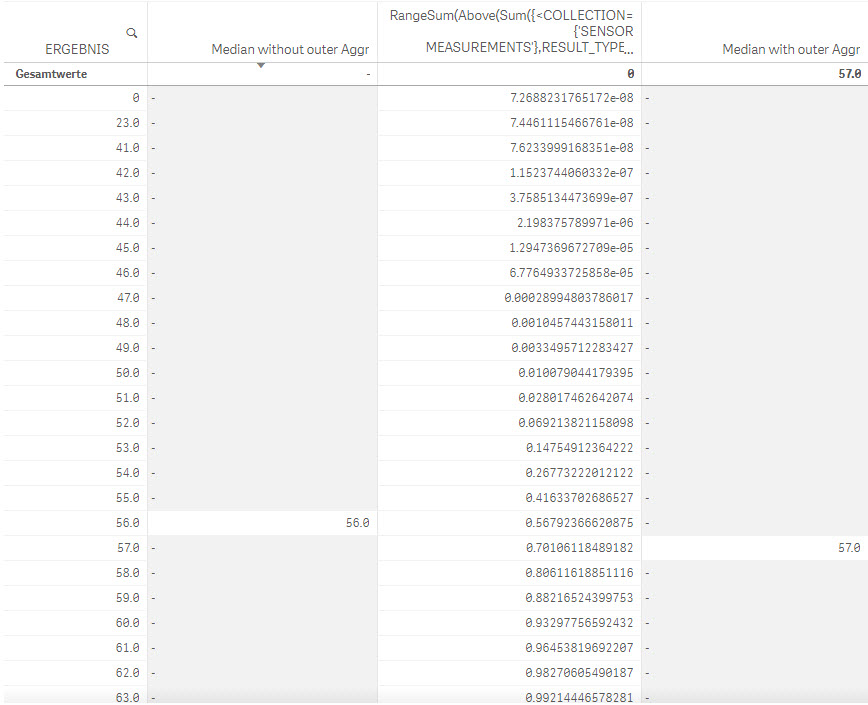Viewport: 868px width, 705px height.
Task: Select ERGEBNIS value 45.0
Action: click(128, 248)
